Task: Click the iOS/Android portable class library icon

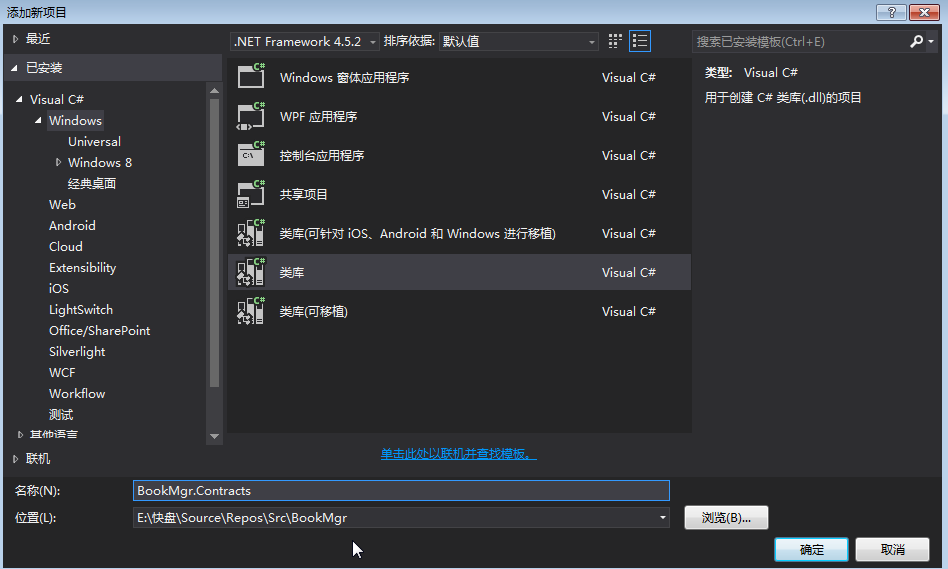Action: click(251, 233)
